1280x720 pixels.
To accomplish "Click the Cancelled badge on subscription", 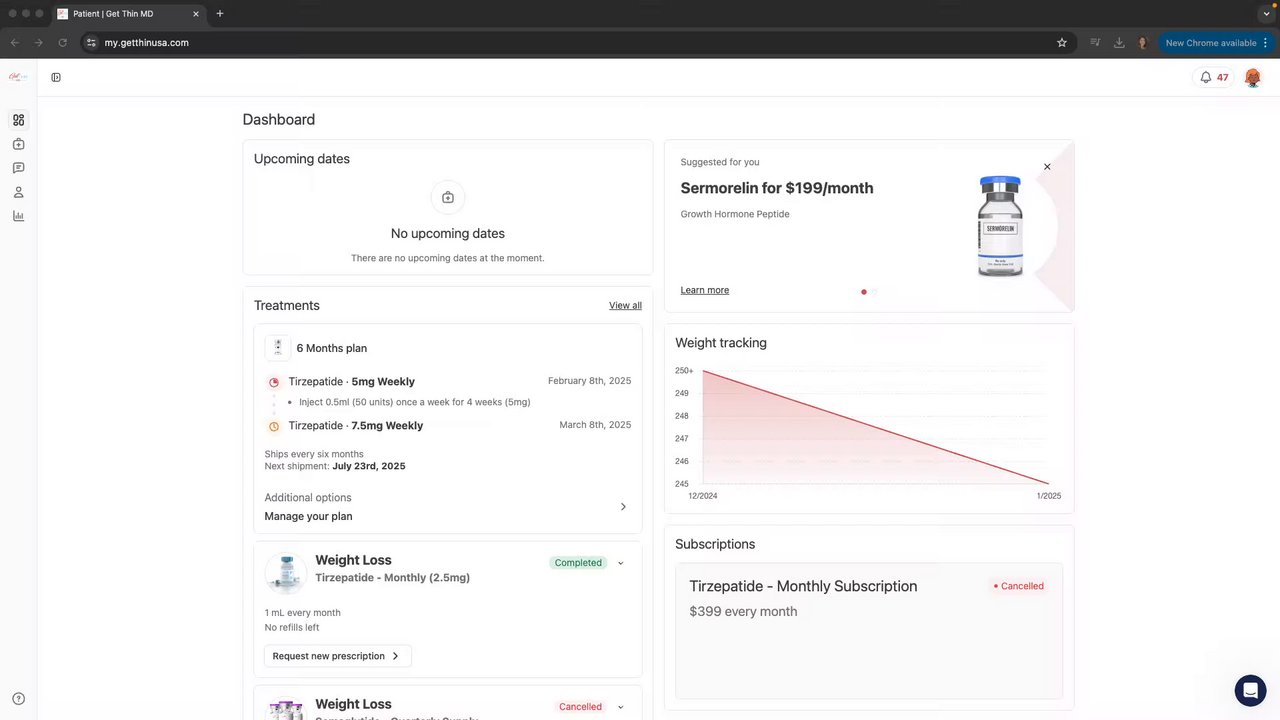I will (1019, 586).
